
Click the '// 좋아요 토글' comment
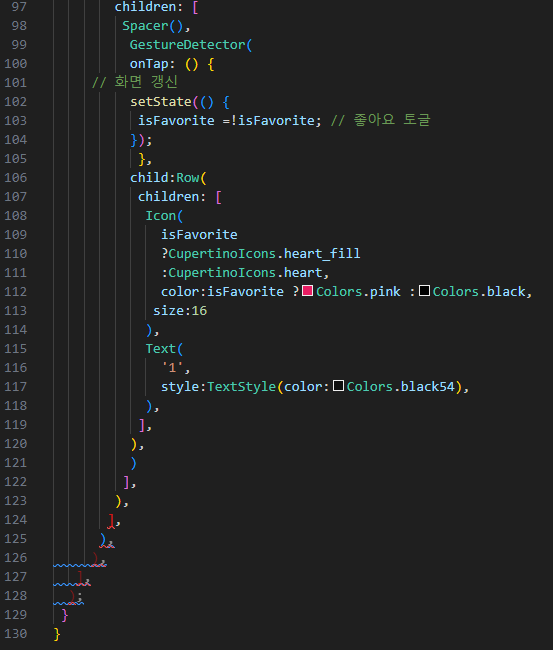tap(381, 121)
